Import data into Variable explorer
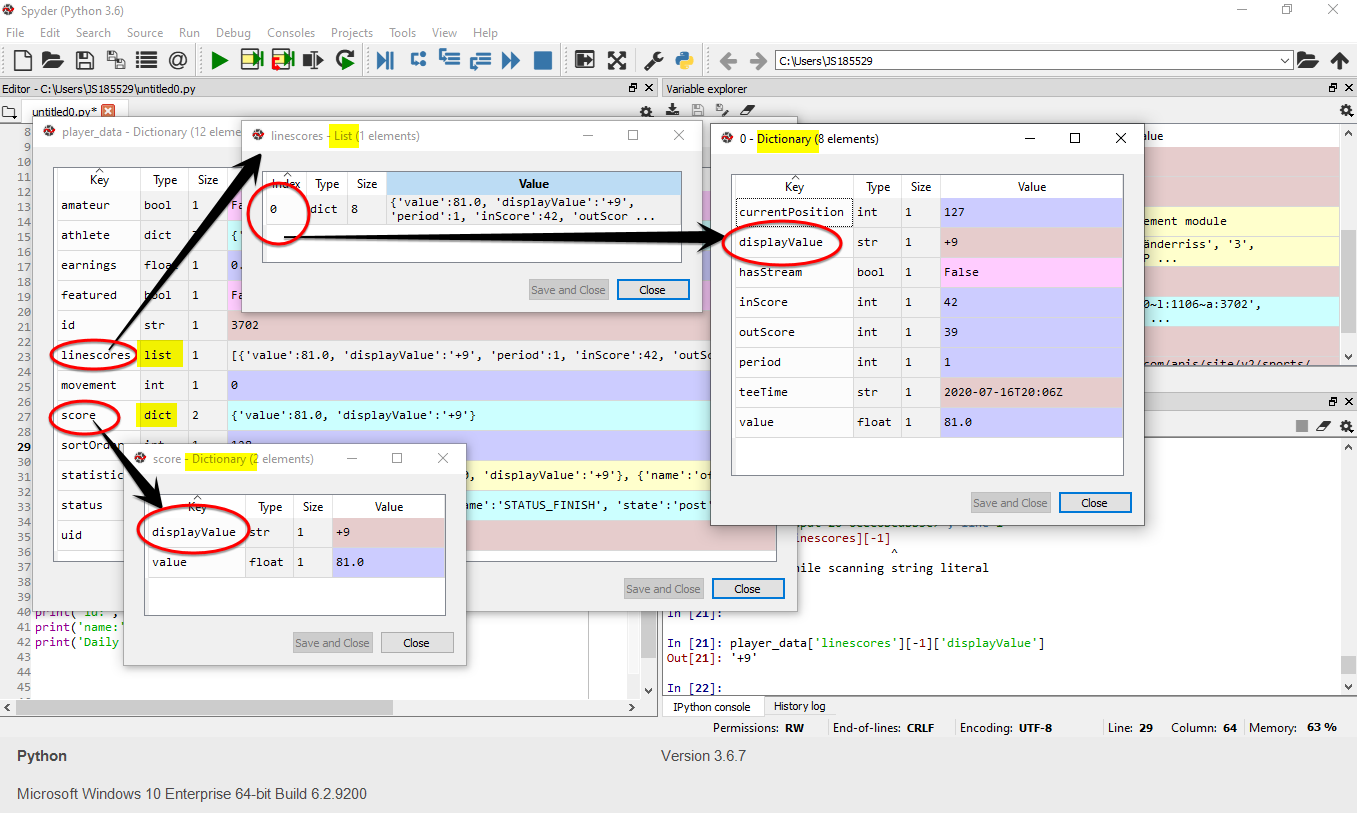Viewport: 1357px width, 813px height. 674,111
